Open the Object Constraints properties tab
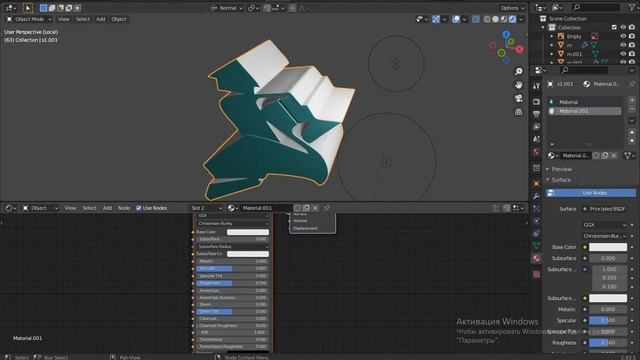The image size is (640, 360). pos(536,233)
